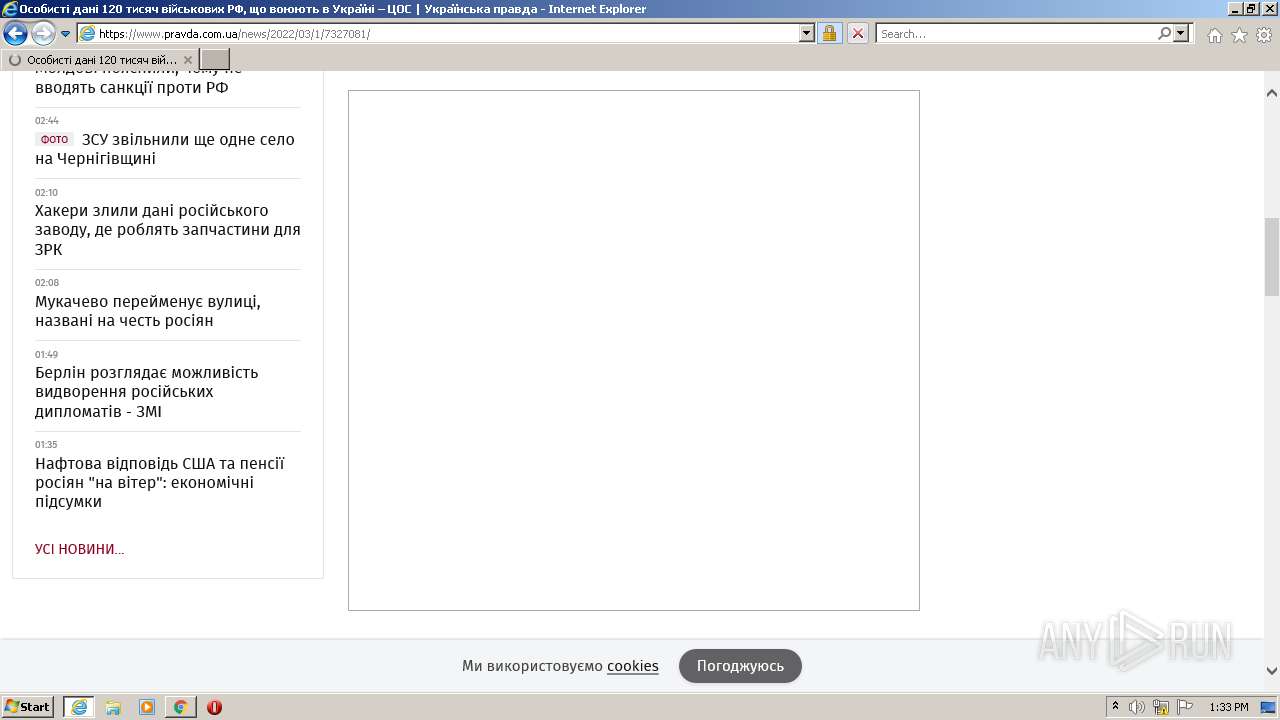Screen dimensions: 1280x720
Task: Open Favorites with the star icon
Action: (1239, 35)
